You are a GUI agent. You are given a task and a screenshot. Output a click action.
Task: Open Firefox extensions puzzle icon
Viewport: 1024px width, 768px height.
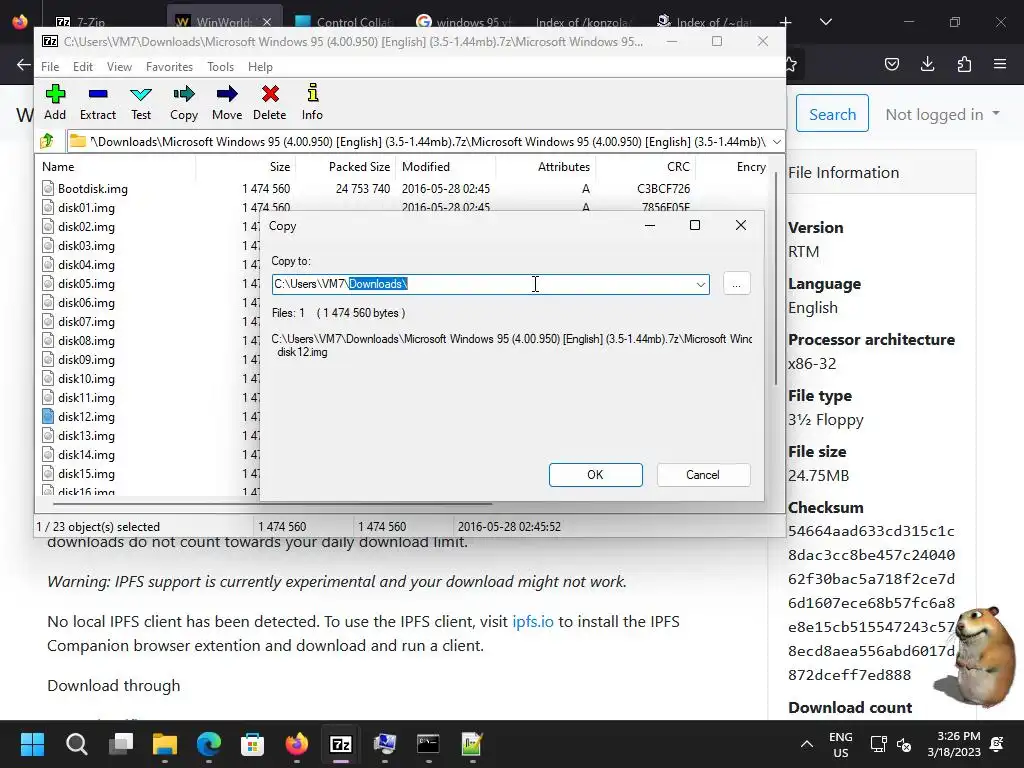click(x=964, y=64)
